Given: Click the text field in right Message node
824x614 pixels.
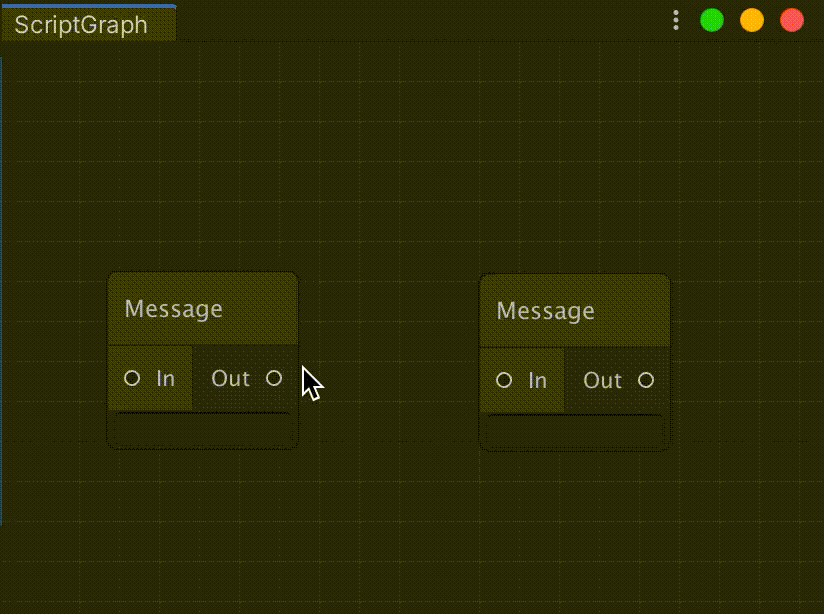Looking at the screenshot, I should coord(574,431).
